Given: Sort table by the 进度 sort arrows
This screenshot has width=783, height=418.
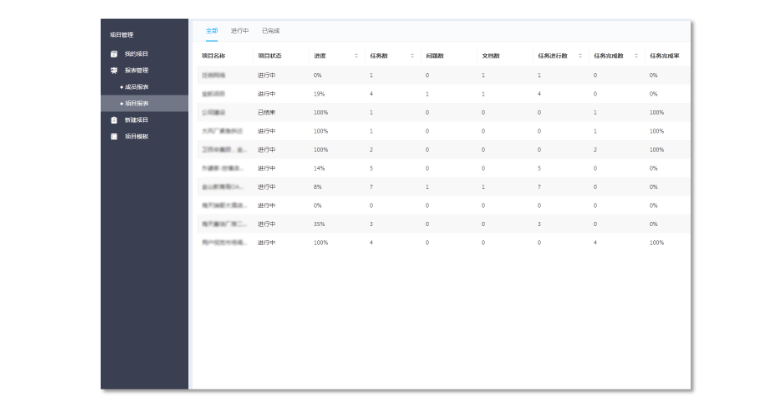Looking at the screenshot, I should pyautogui.click(x=356, y=56).
